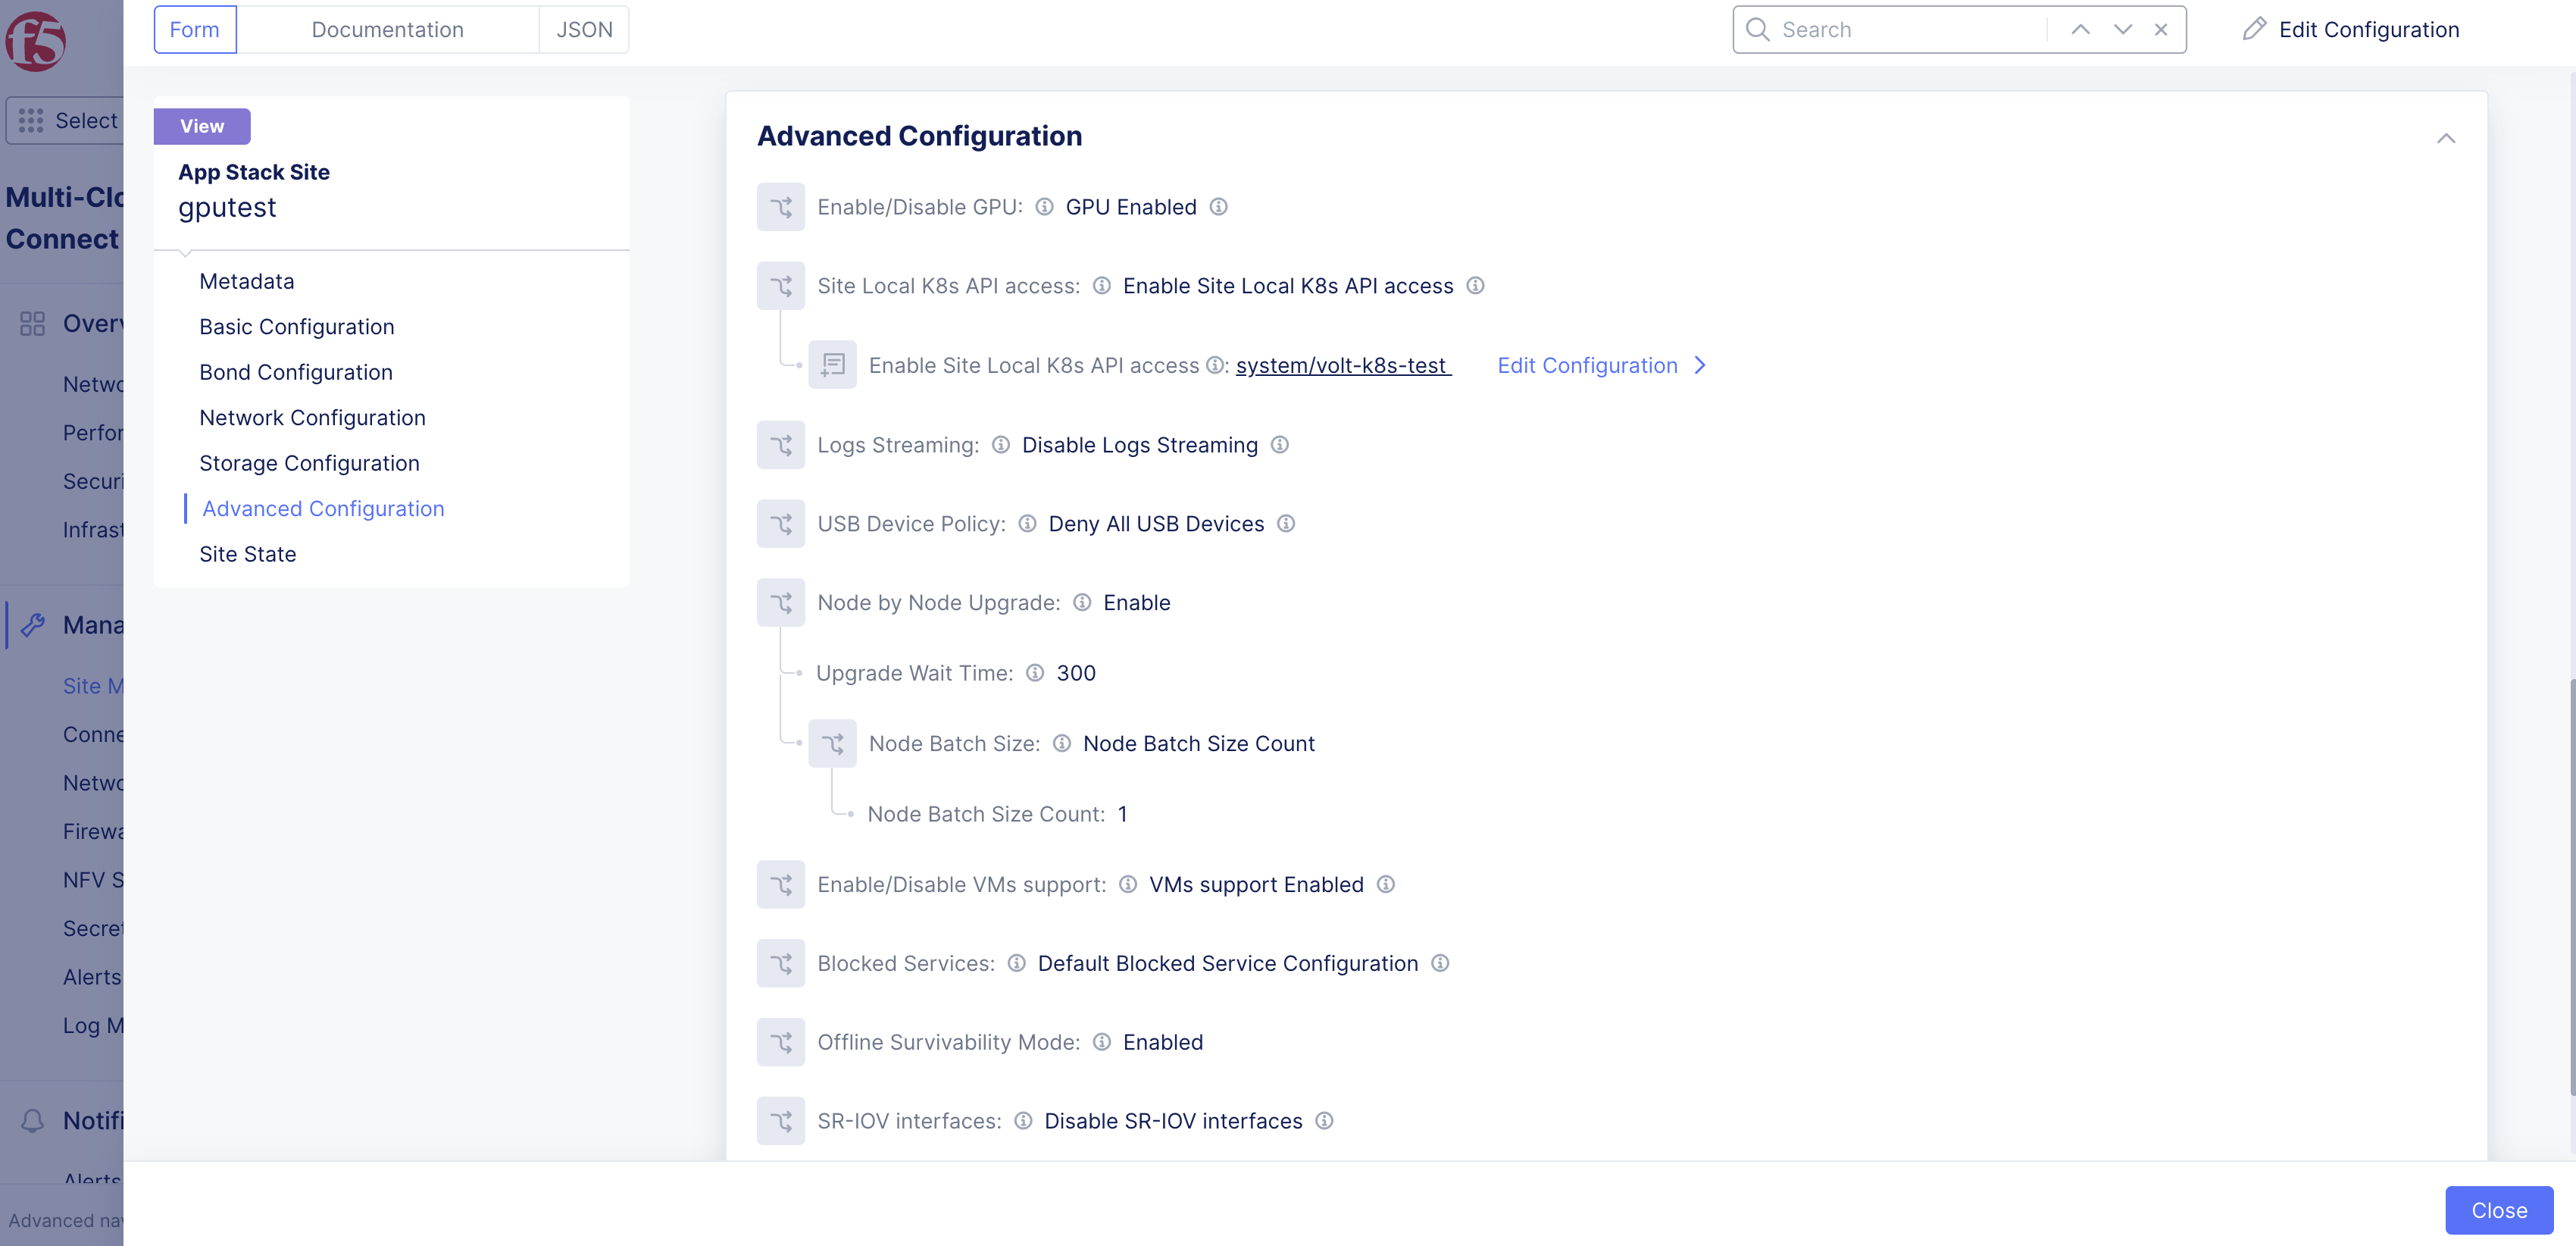Click the document icon on the K8s API access row
The height and width of the screenshot is (1246, 2576).
832,364
